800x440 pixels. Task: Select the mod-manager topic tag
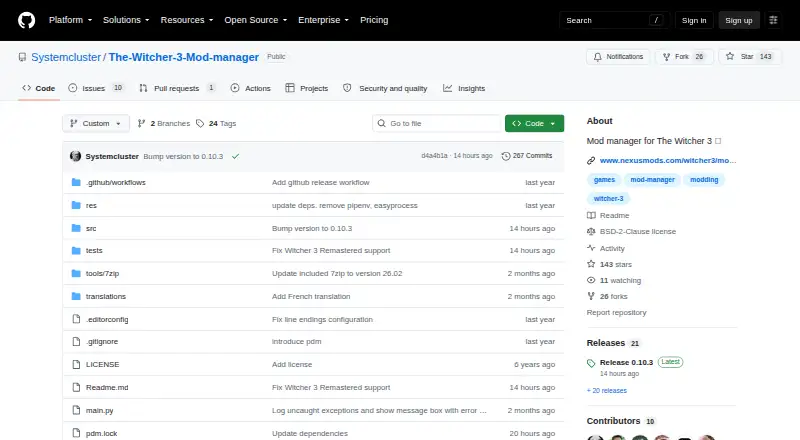[x=653, y=180]
